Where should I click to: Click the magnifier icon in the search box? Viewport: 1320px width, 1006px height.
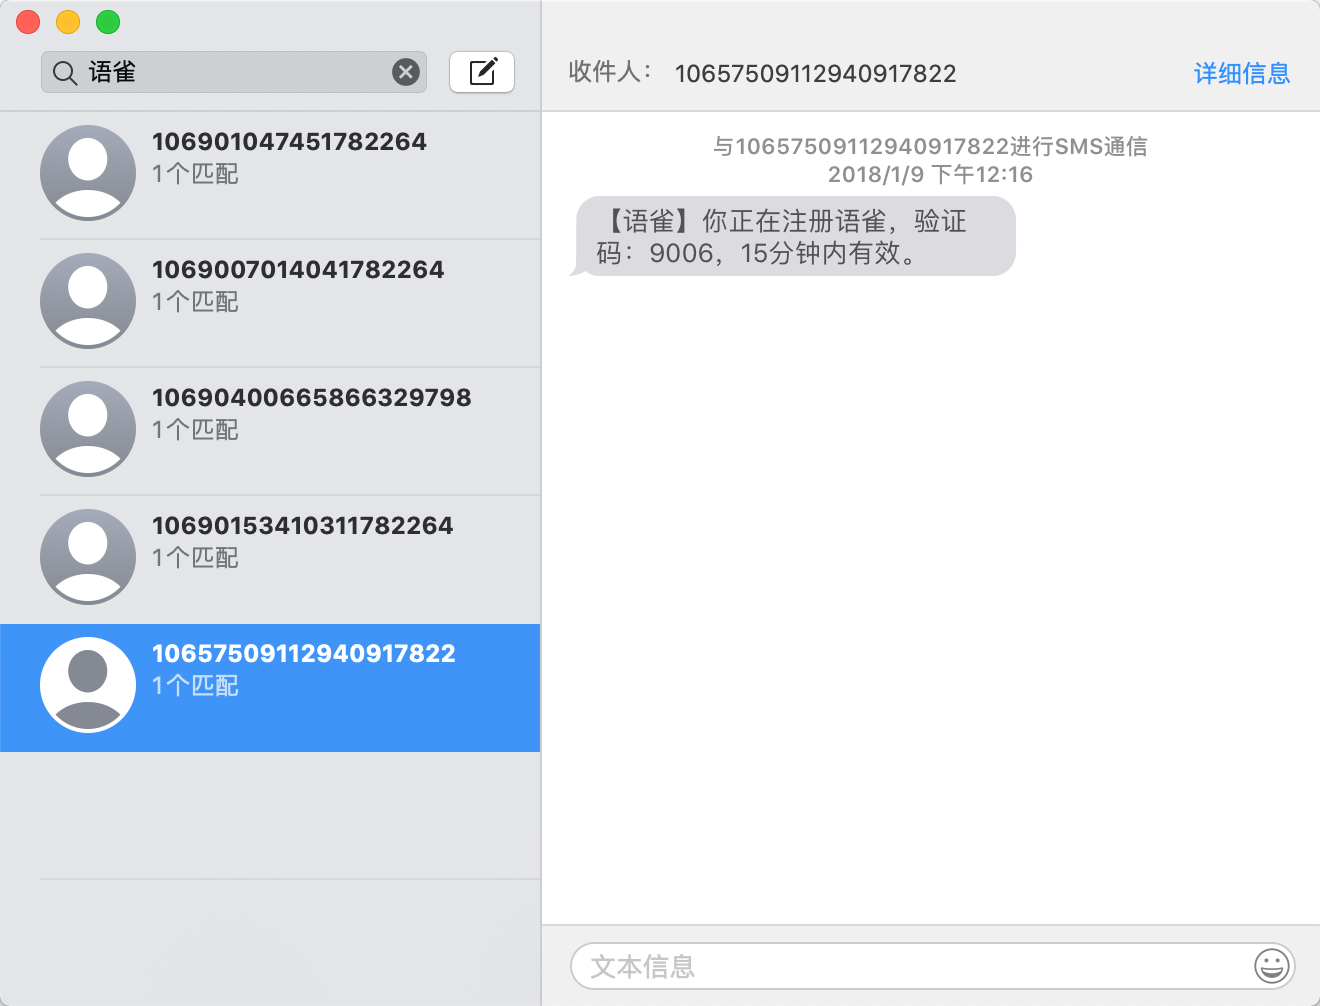[x=65, y=73]
